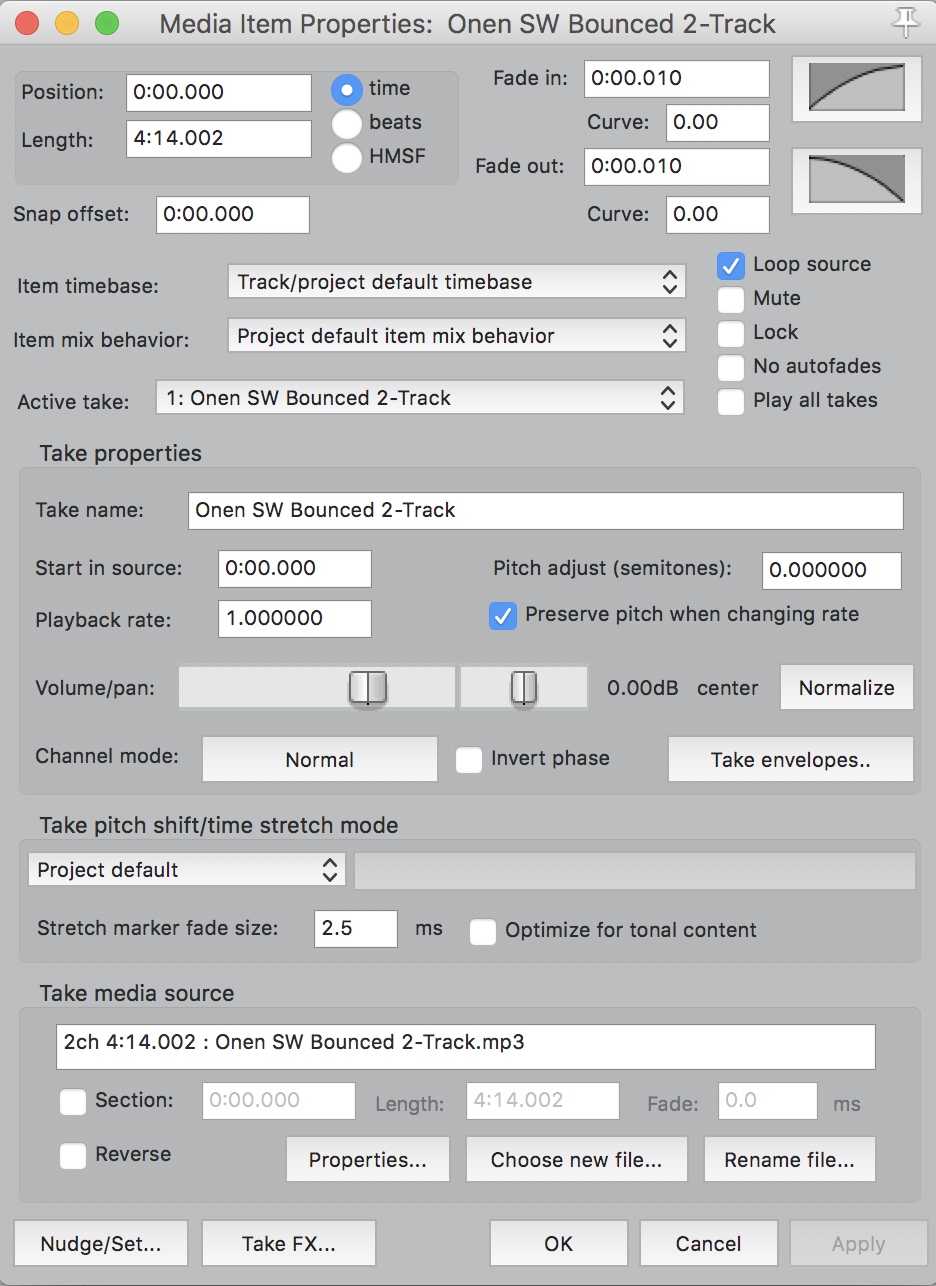Select the HMSF radio button
The height and width of the screenshot is (1286, 936).
coord(347,156)
